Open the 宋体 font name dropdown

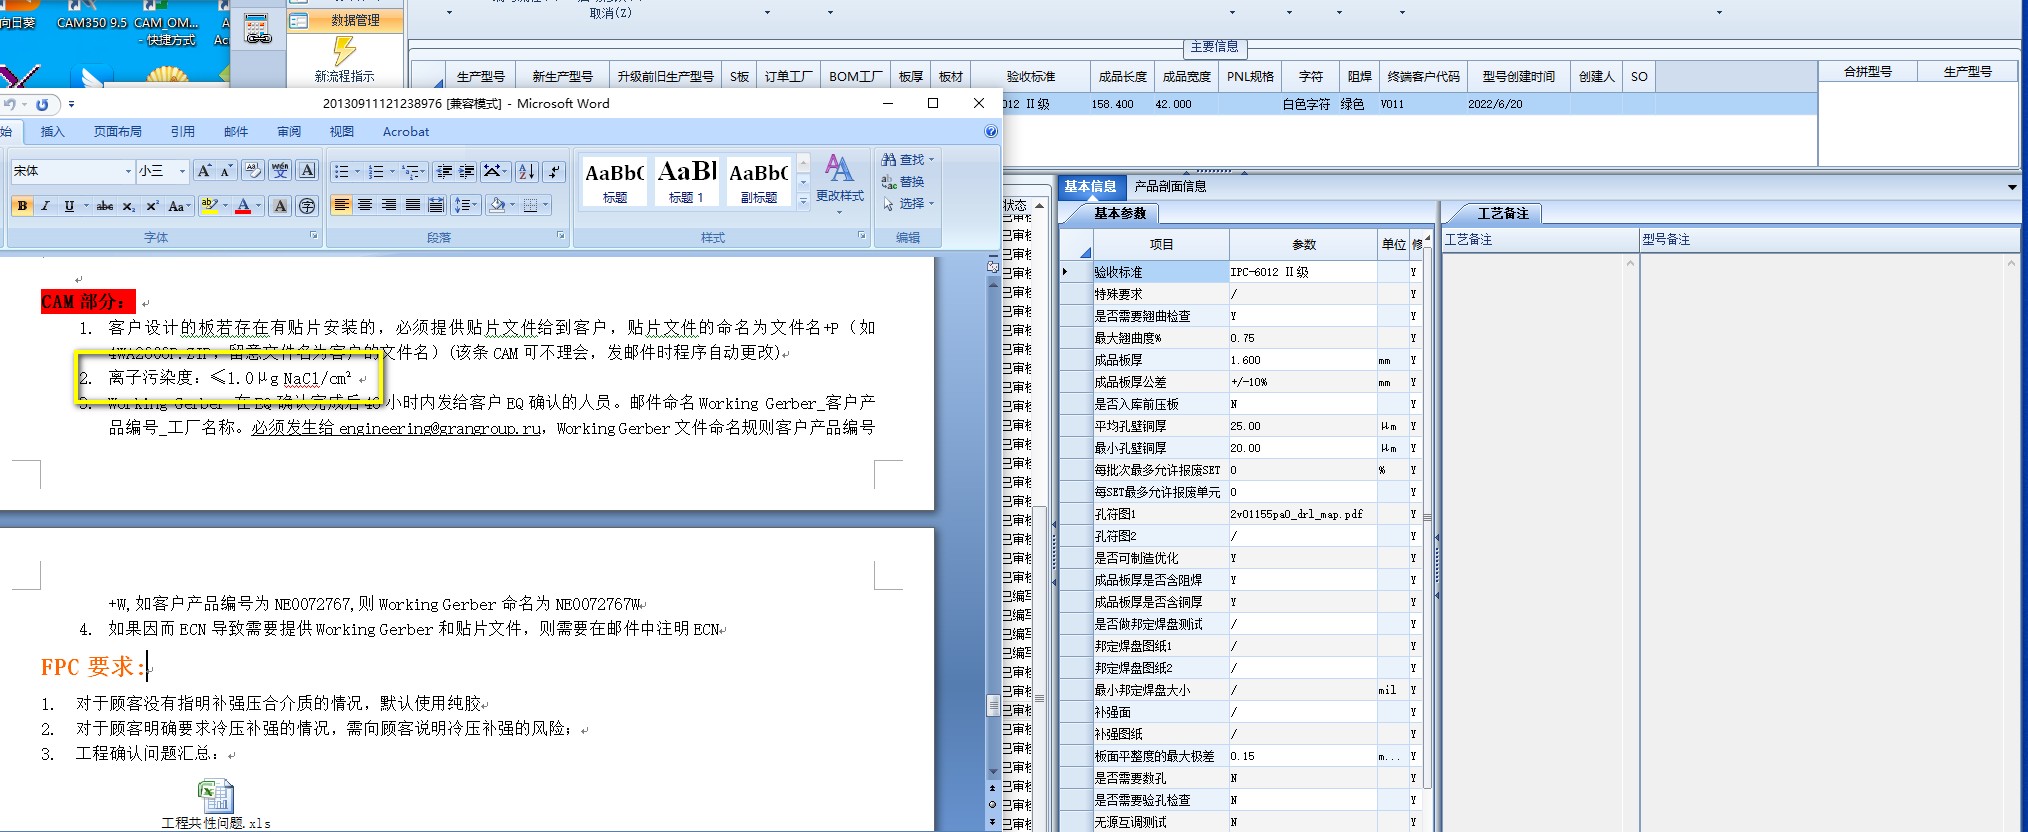pos(128,171)
